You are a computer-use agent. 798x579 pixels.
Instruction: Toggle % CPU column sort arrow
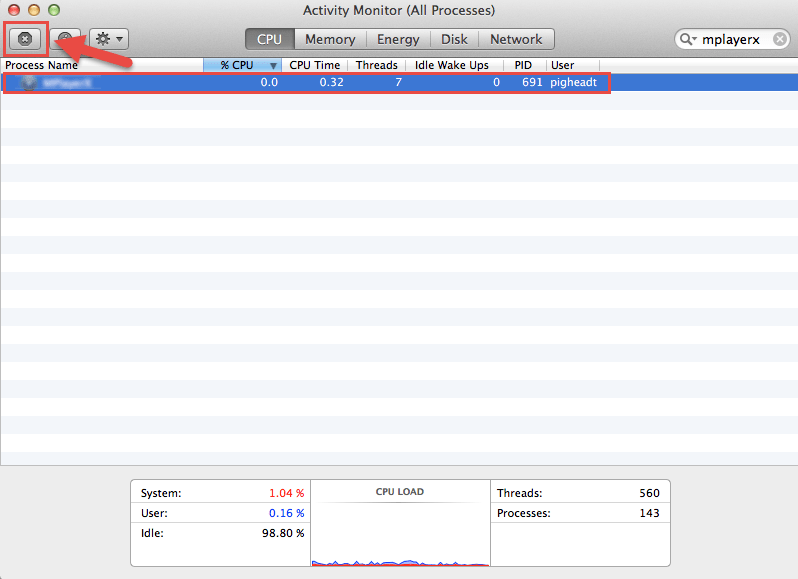coord(273,66)
